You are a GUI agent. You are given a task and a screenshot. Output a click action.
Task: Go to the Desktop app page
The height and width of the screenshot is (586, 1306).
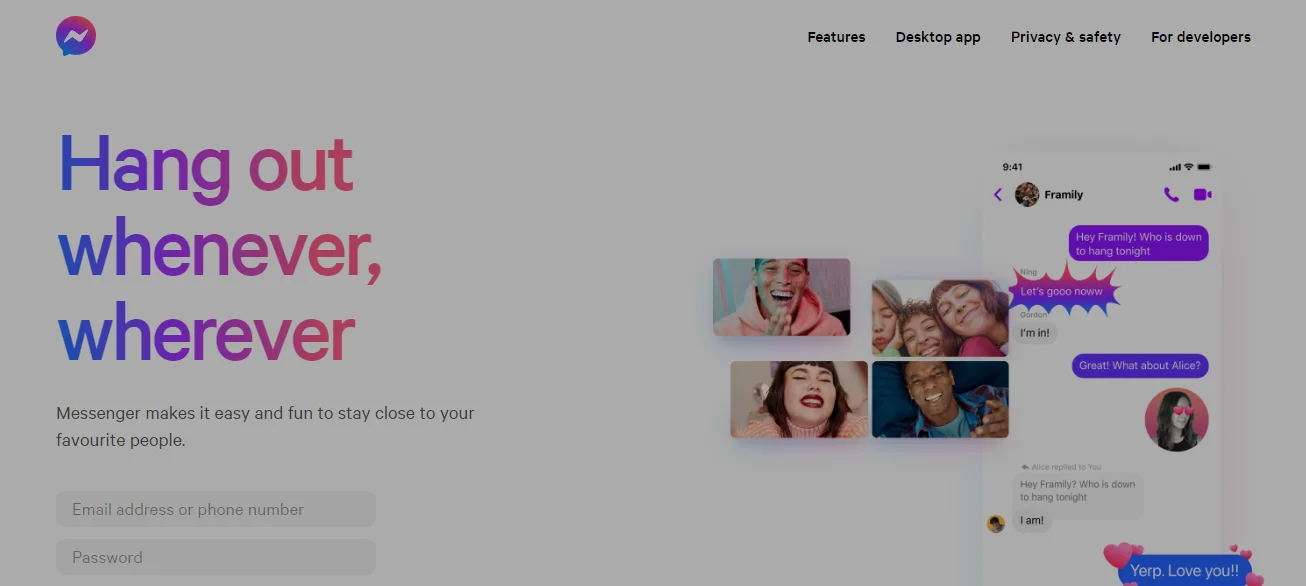(938, 37)
